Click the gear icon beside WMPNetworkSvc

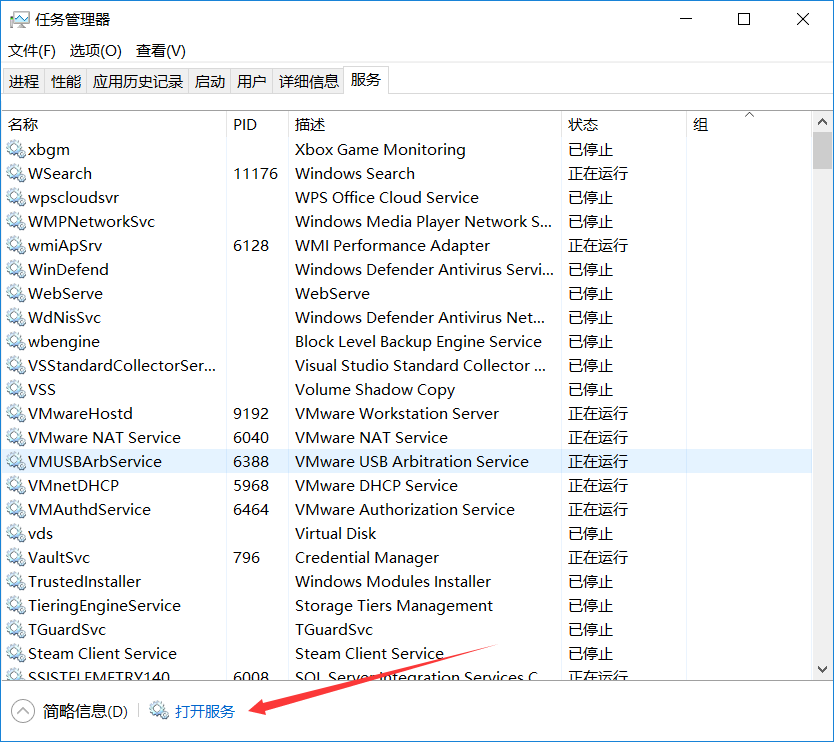16,222
